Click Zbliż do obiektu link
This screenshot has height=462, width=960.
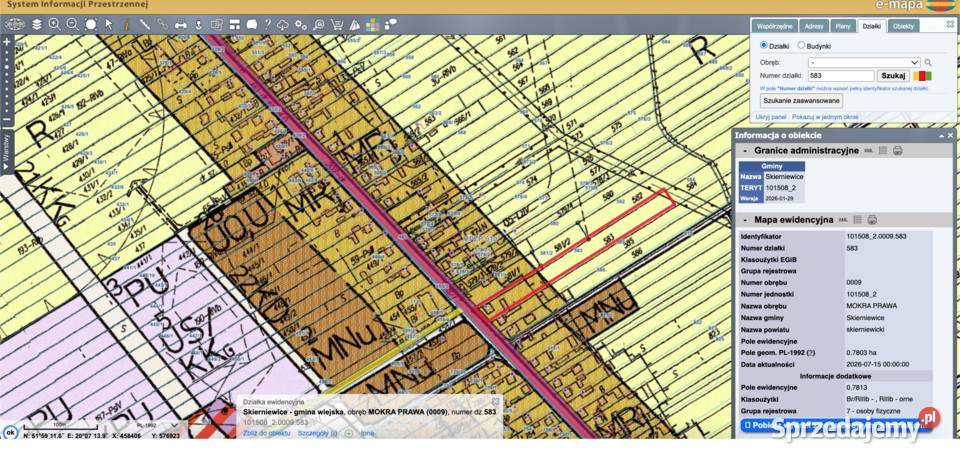266,433
